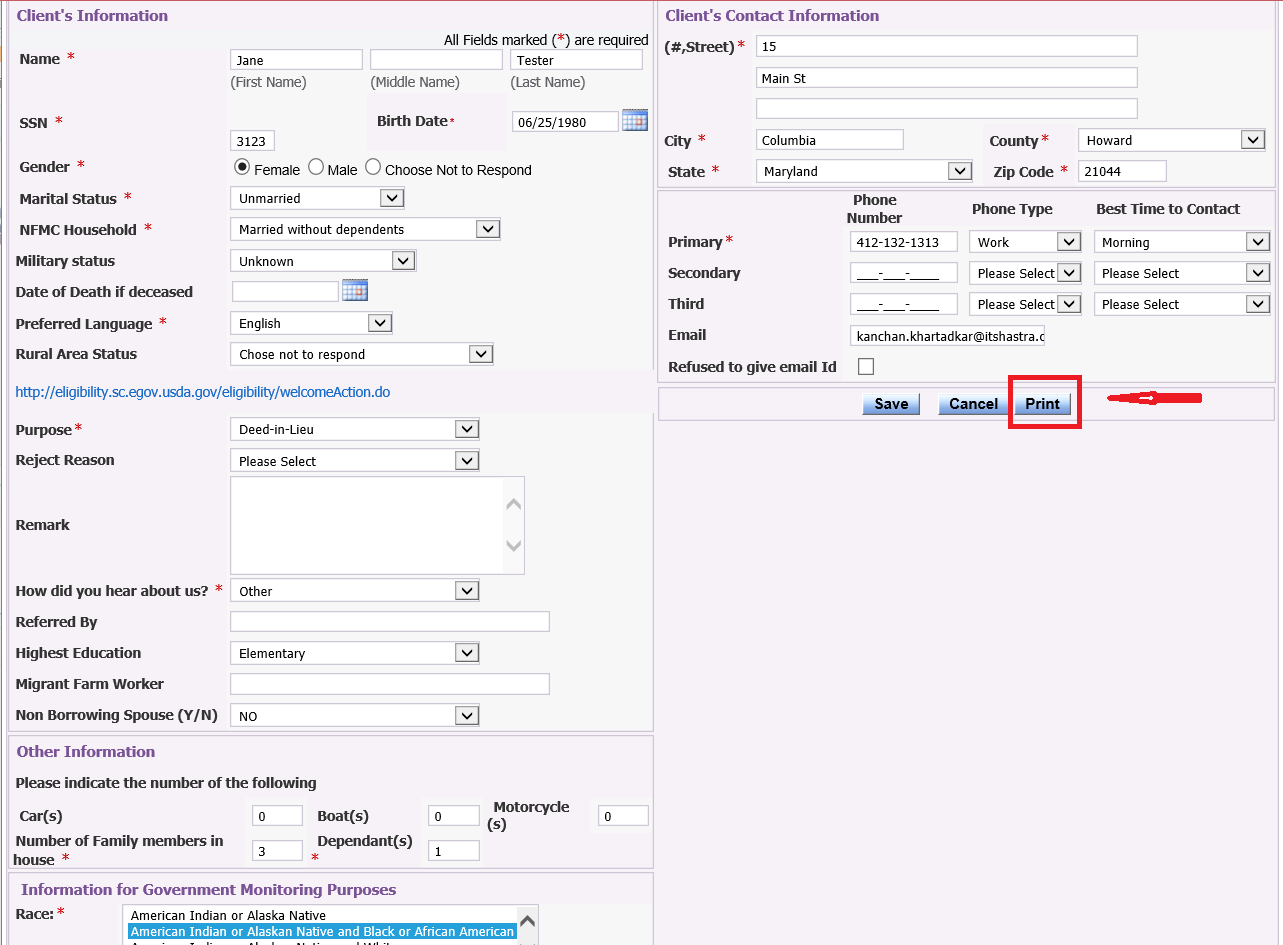Screen dimensions: 1283x945
Task: Select the Male gender option
Action: click(x=316, y=168)
